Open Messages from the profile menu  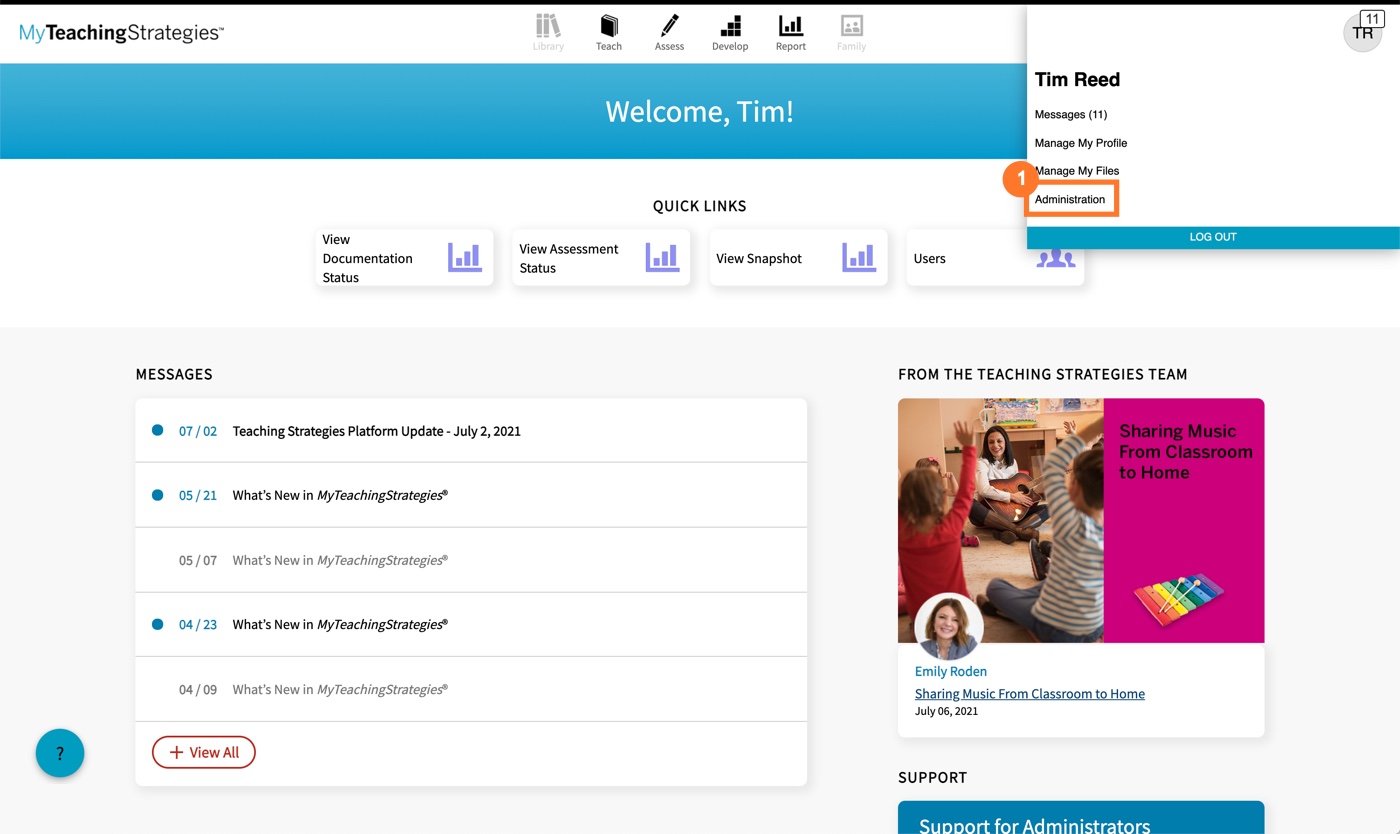[1071, 114]
